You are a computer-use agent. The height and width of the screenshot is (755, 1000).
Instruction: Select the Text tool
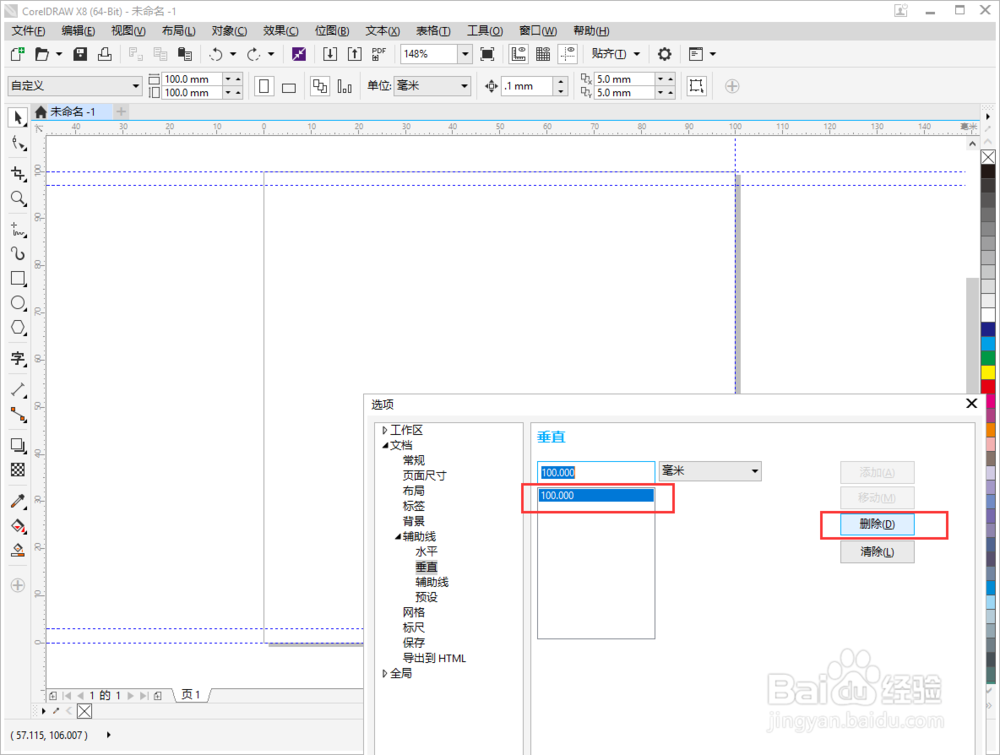click(18, 358)
